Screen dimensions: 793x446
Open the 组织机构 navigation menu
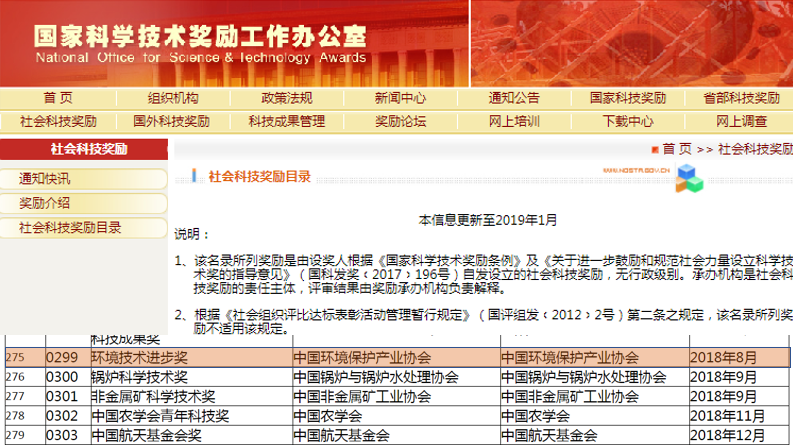click(x=173, y=98)
